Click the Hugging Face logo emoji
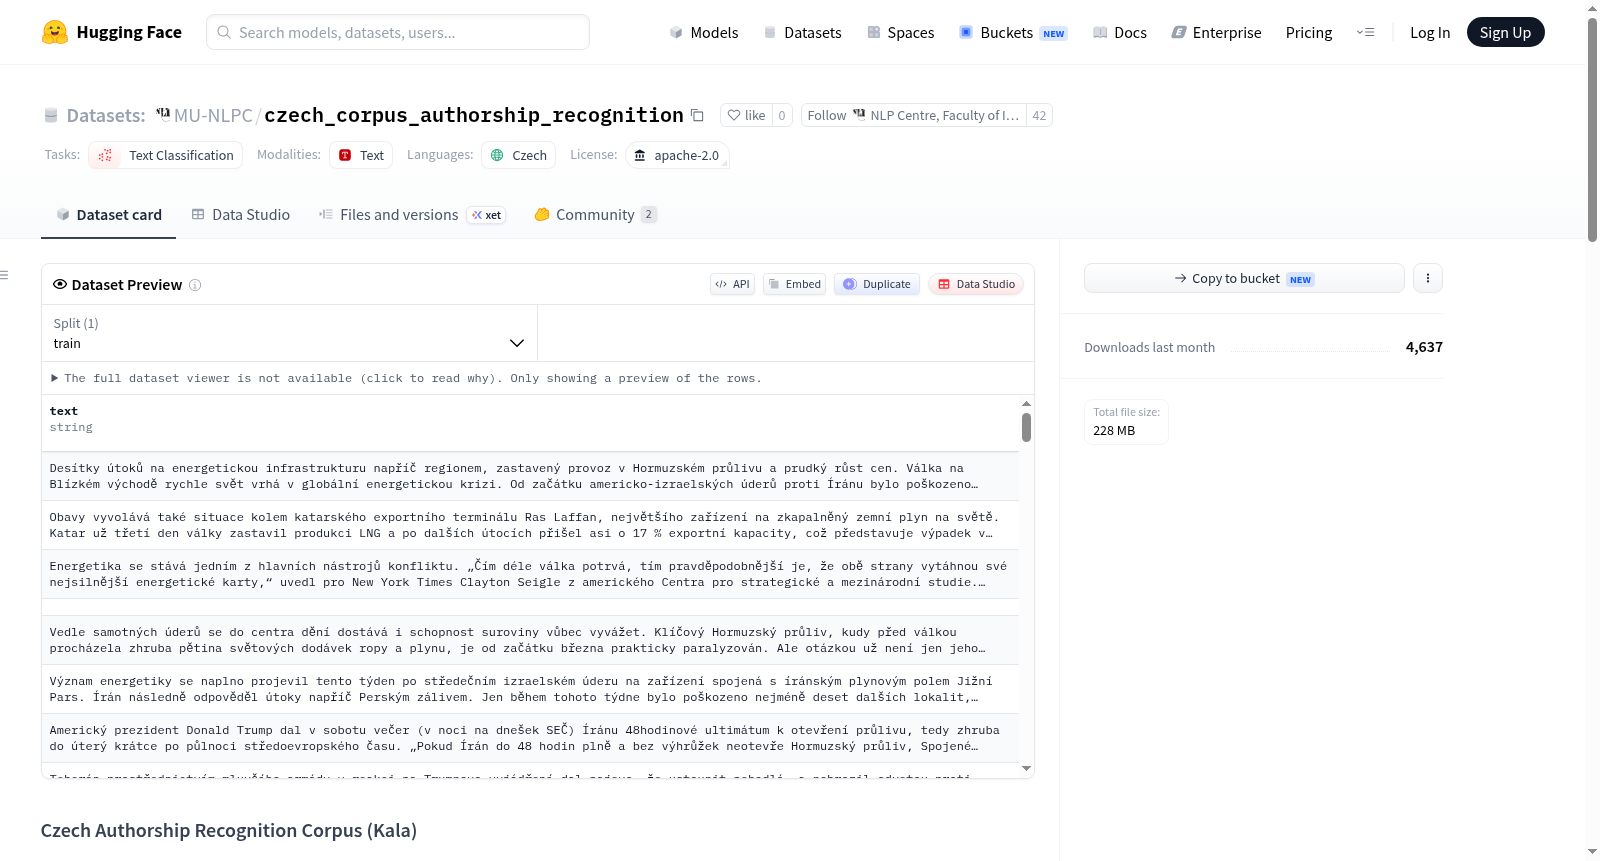1600x861 pixels. point(55,32)
